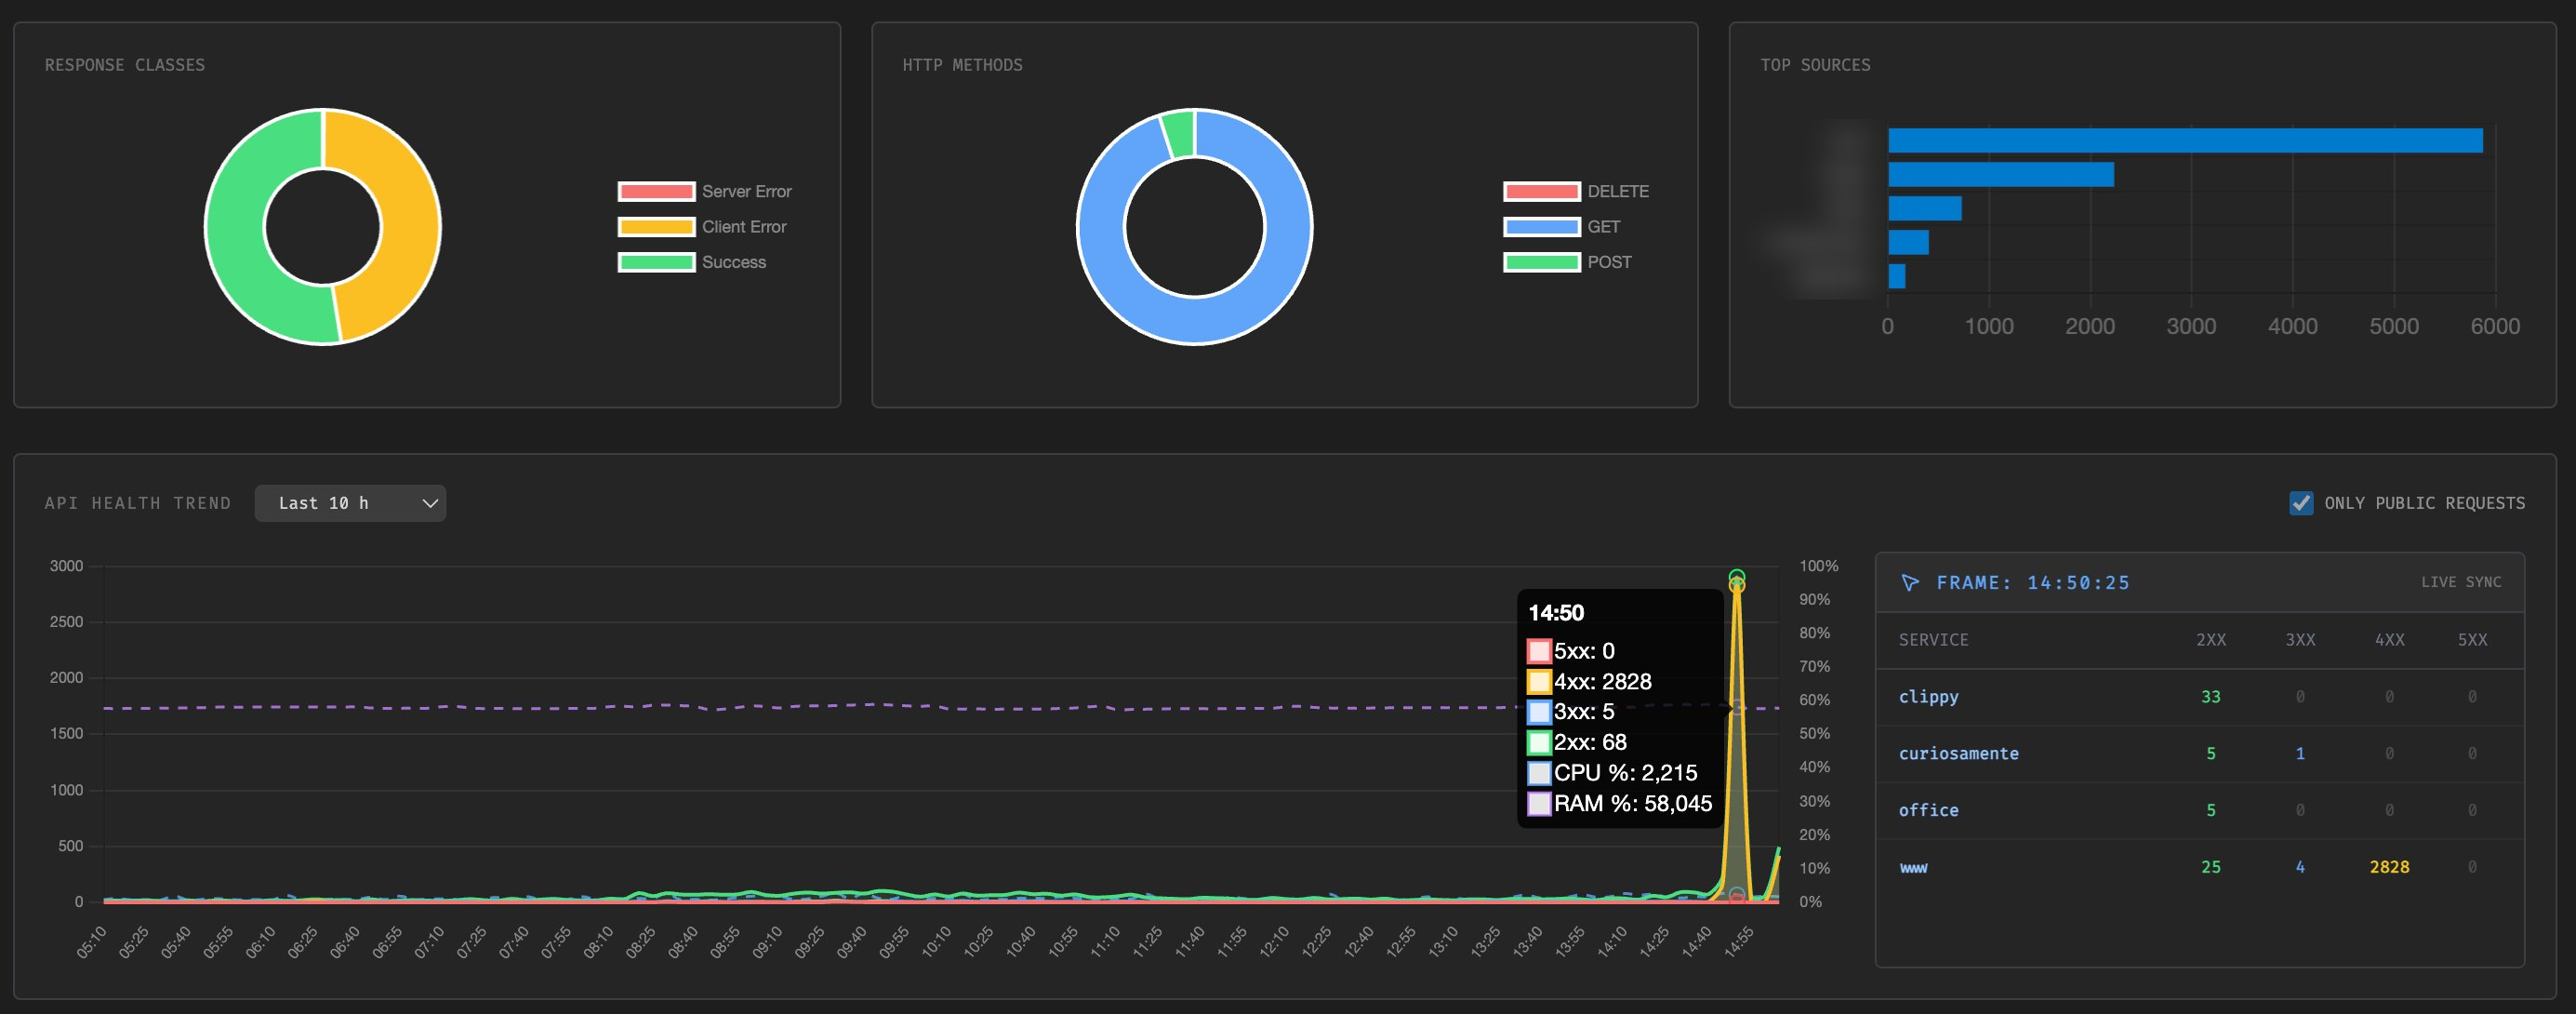Click the 2828 value in www row

click(2389, 867)
